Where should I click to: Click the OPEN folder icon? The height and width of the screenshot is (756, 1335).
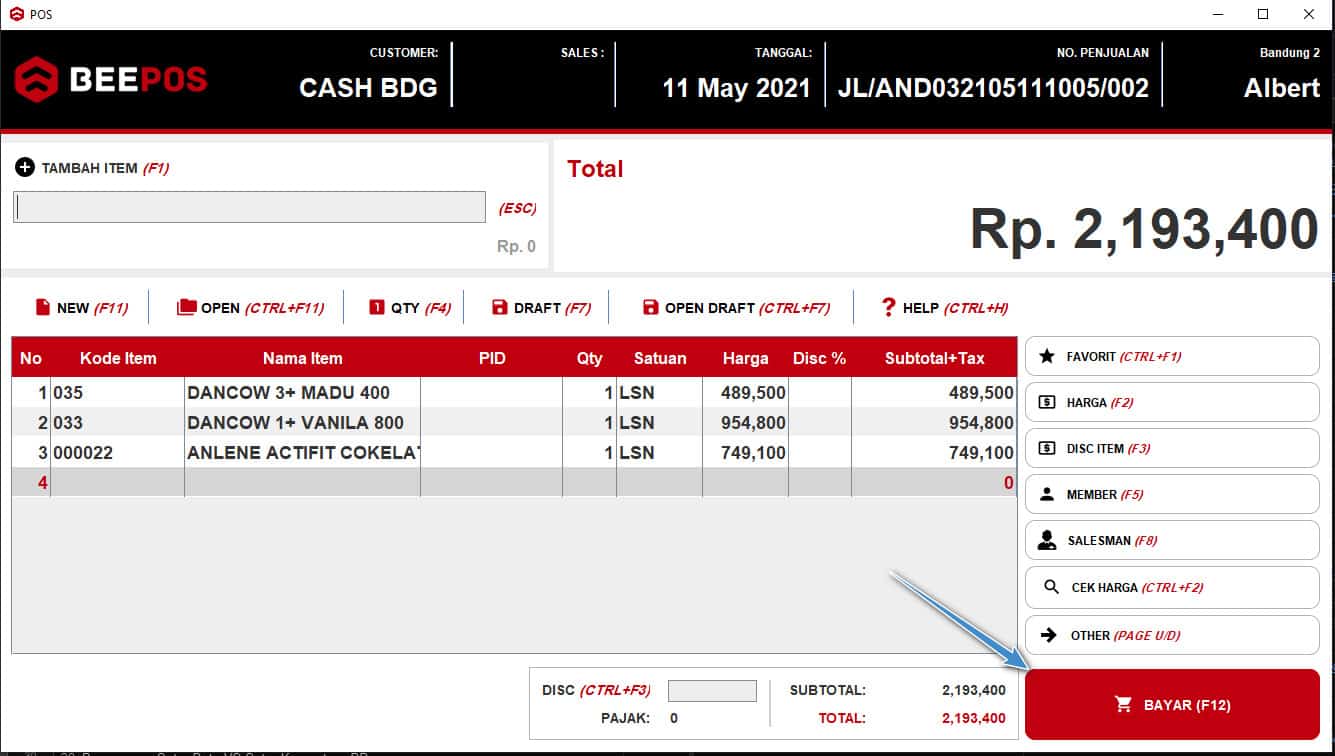186,307
